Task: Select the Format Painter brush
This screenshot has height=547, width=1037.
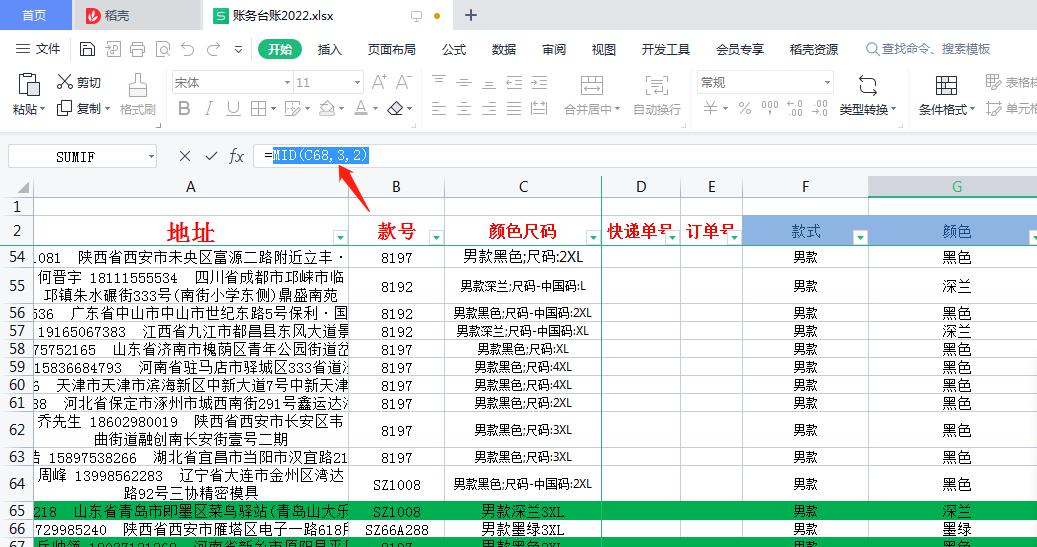Action: coord(138,86)
